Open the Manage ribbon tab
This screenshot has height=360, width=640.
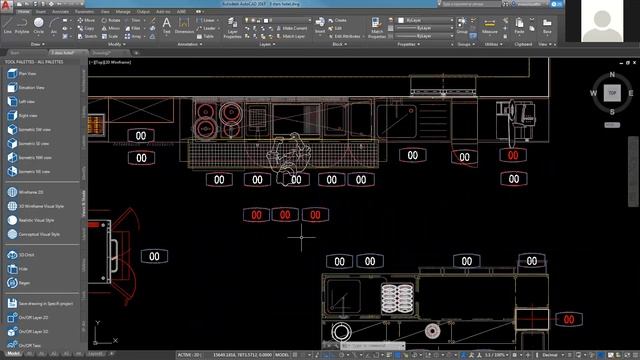coord(123,12)
